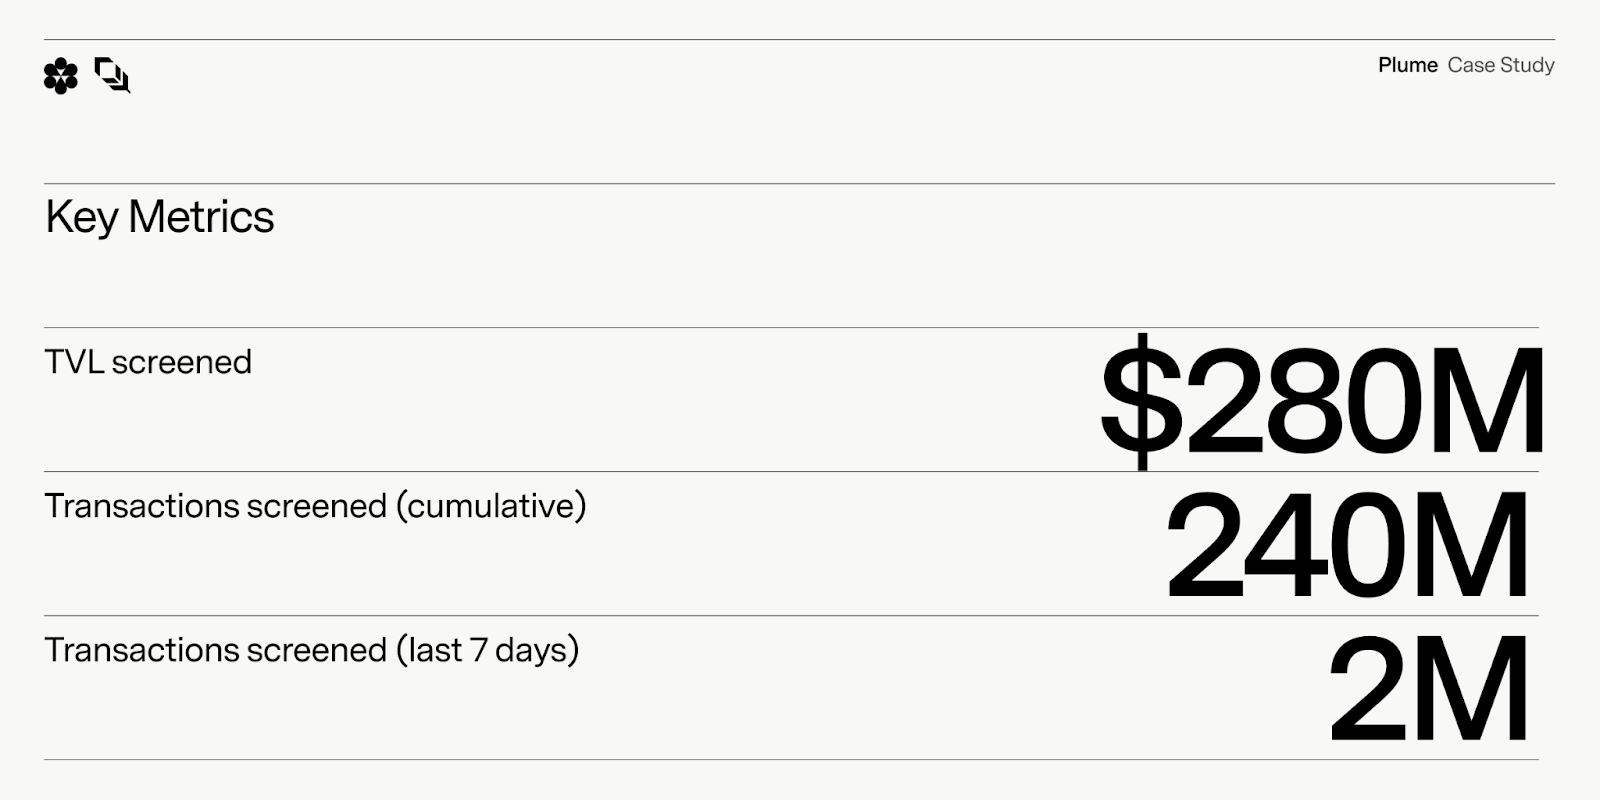
Task: Click the flower-shaped logo icon
Action: point(61,76)
